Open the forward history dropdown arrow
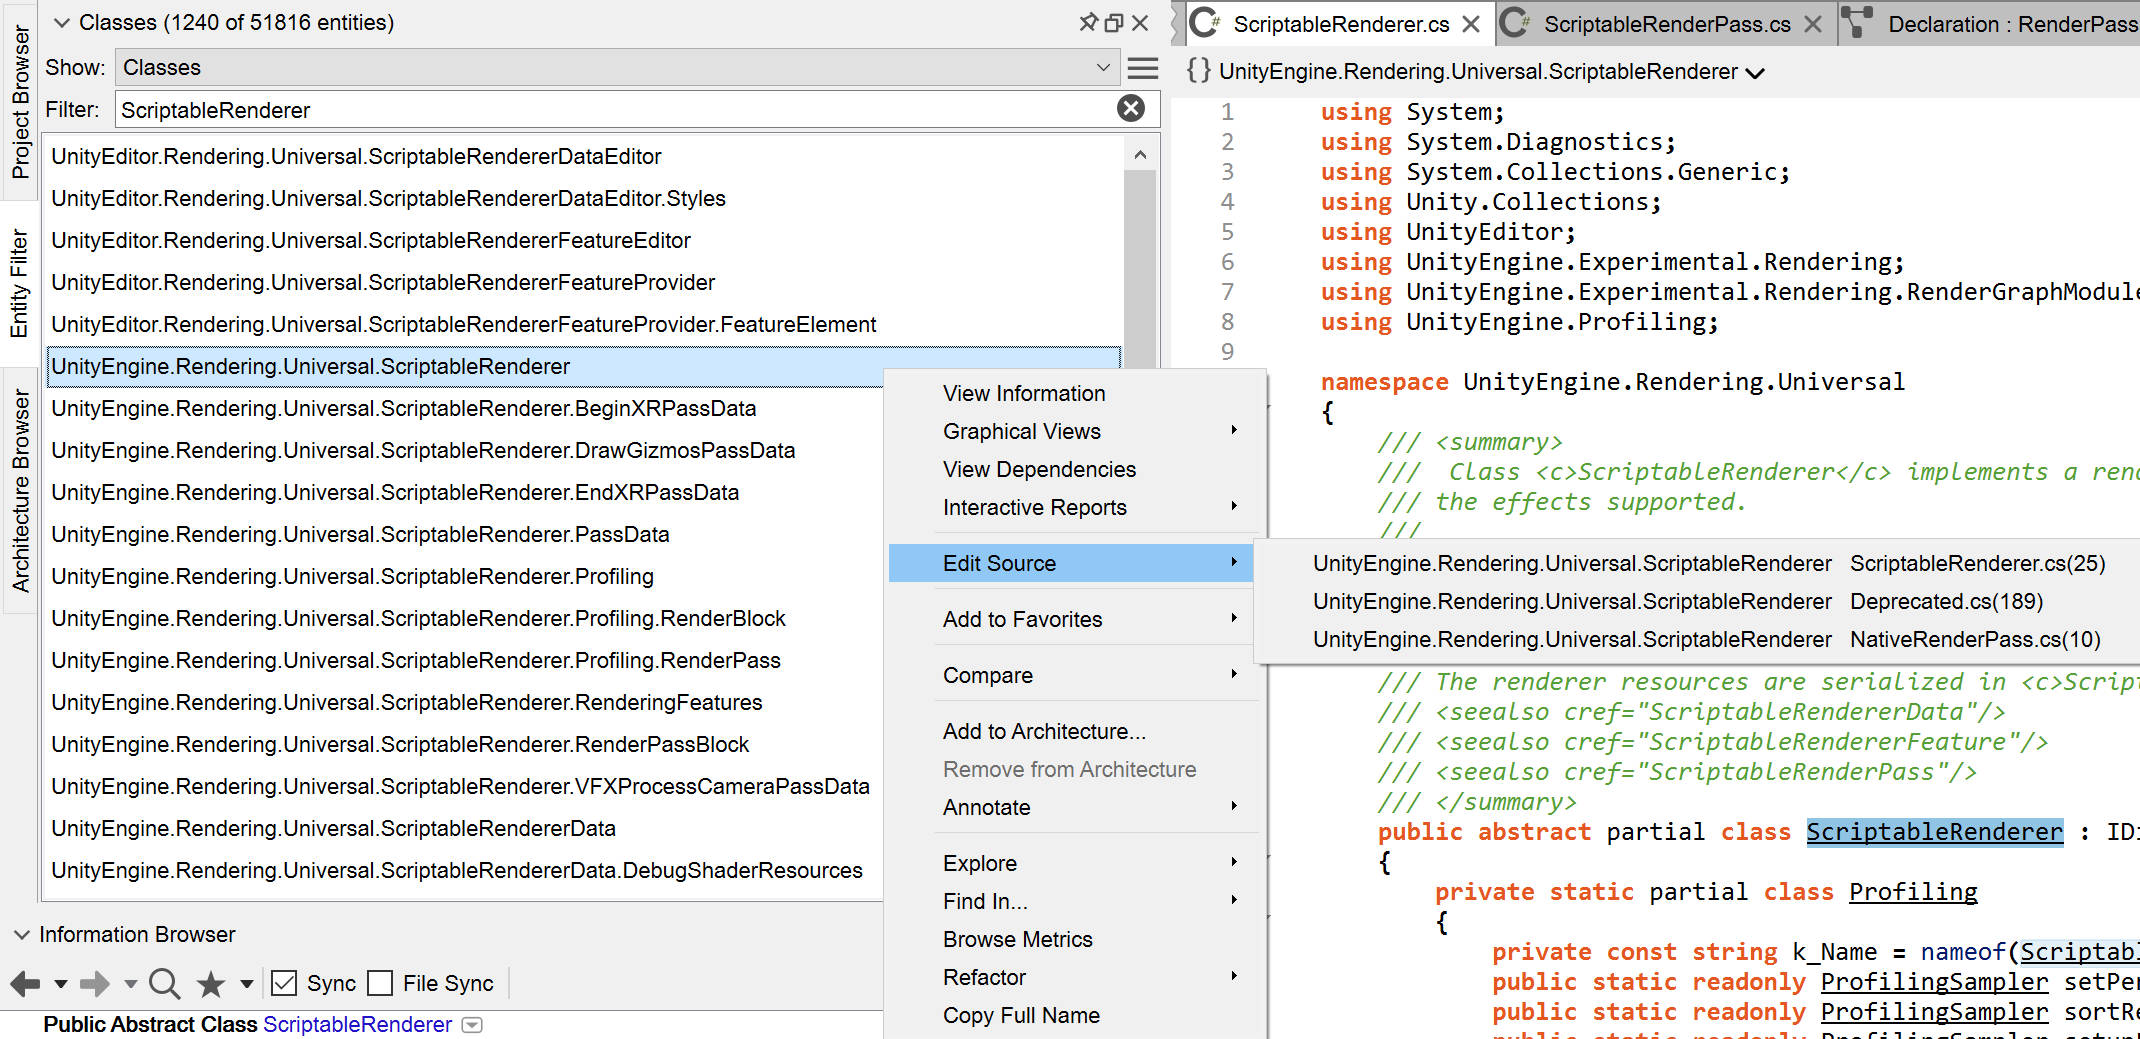 pos(130,984)
